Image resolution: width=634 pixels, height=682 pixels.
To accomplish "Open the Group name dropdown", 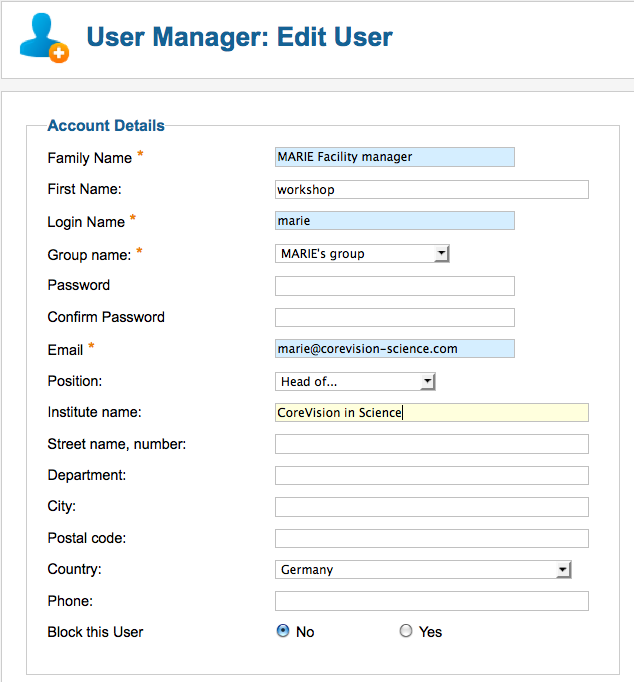I will [x=362, y=254].
